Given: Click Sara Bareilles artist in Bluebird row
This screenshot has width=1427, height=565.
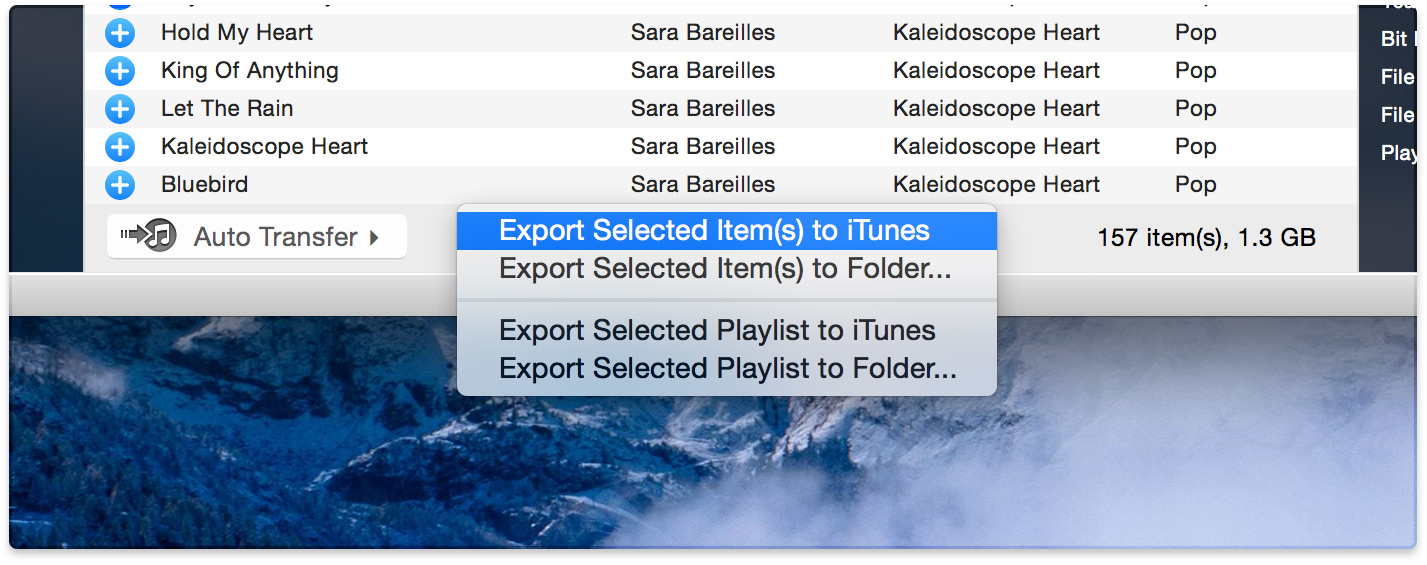Looking at the screenshot, I should (702, 185).
